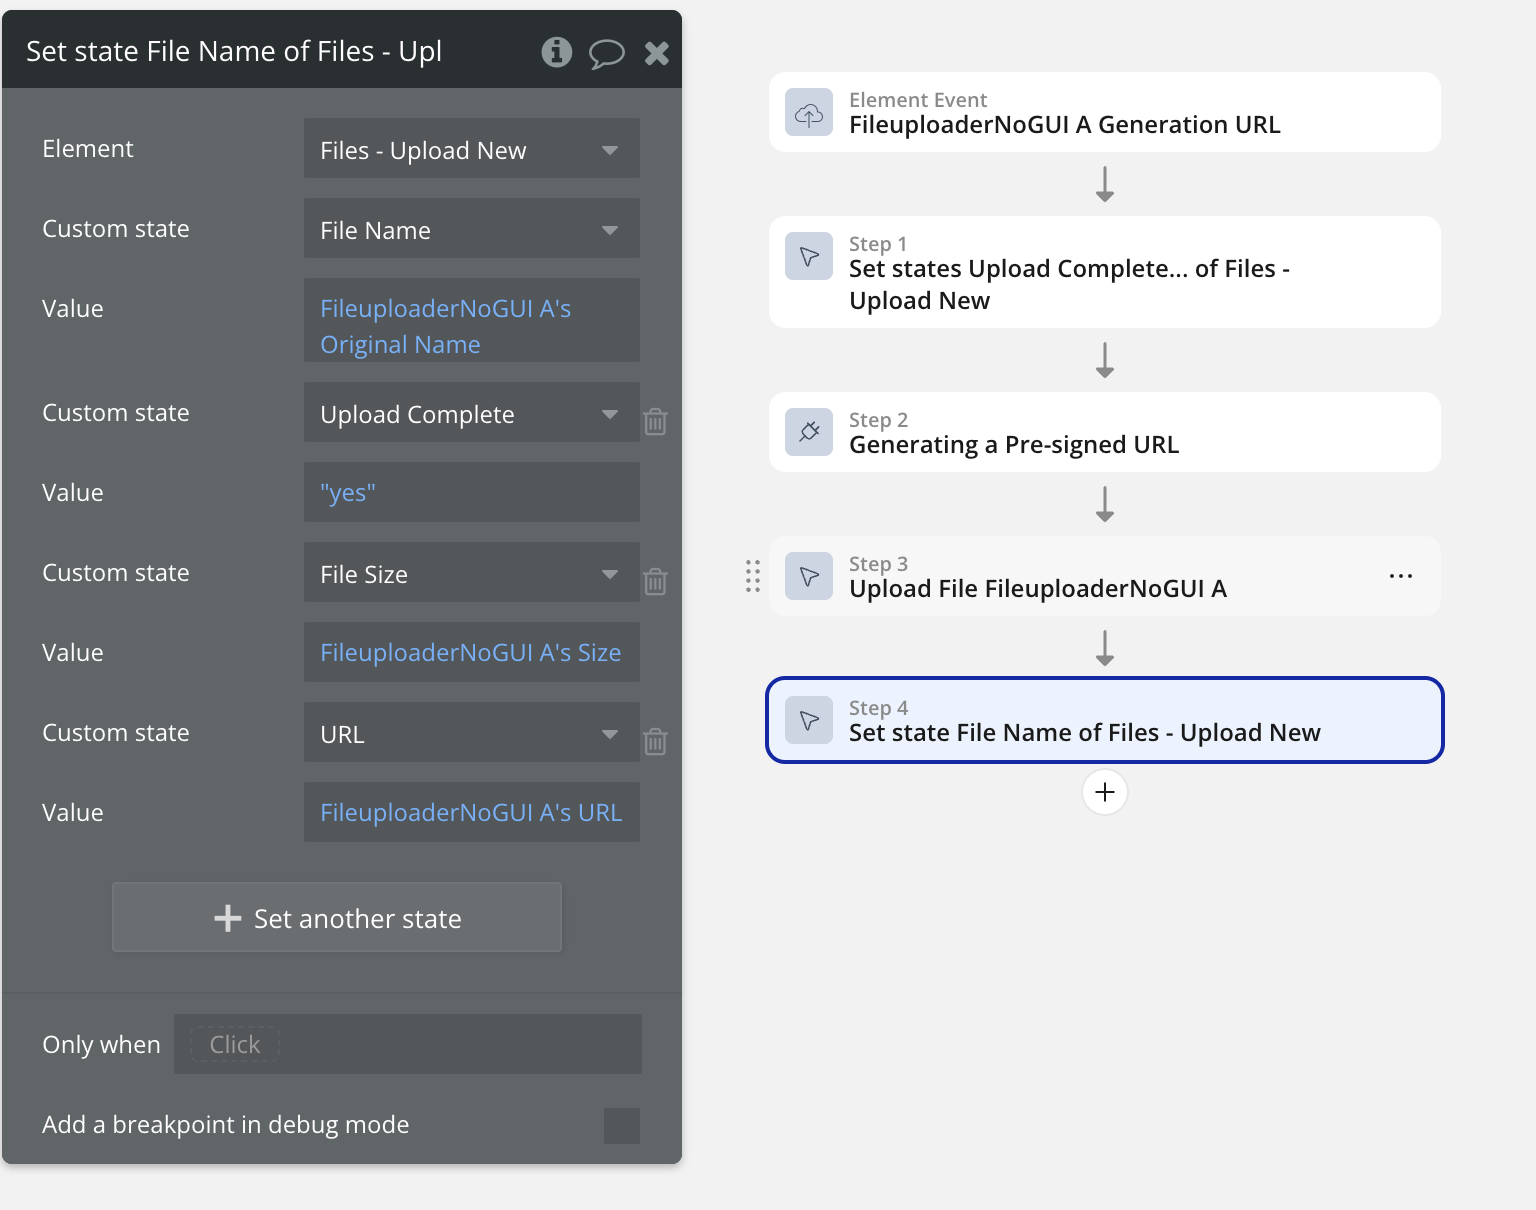
Task: Delete the Upload Complete custom state
Action: [x=655, y=421]
